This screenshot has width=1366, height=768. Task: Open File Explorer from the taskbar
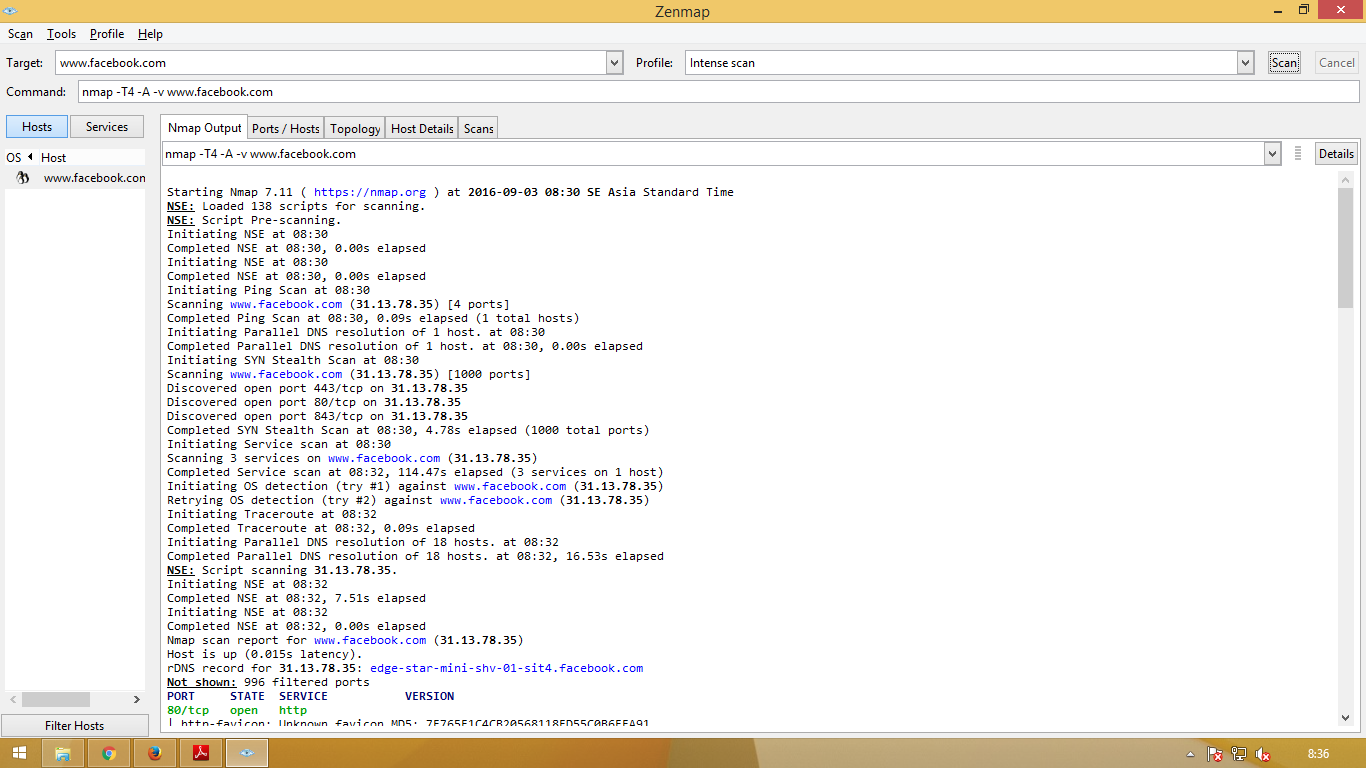(62, 753)
